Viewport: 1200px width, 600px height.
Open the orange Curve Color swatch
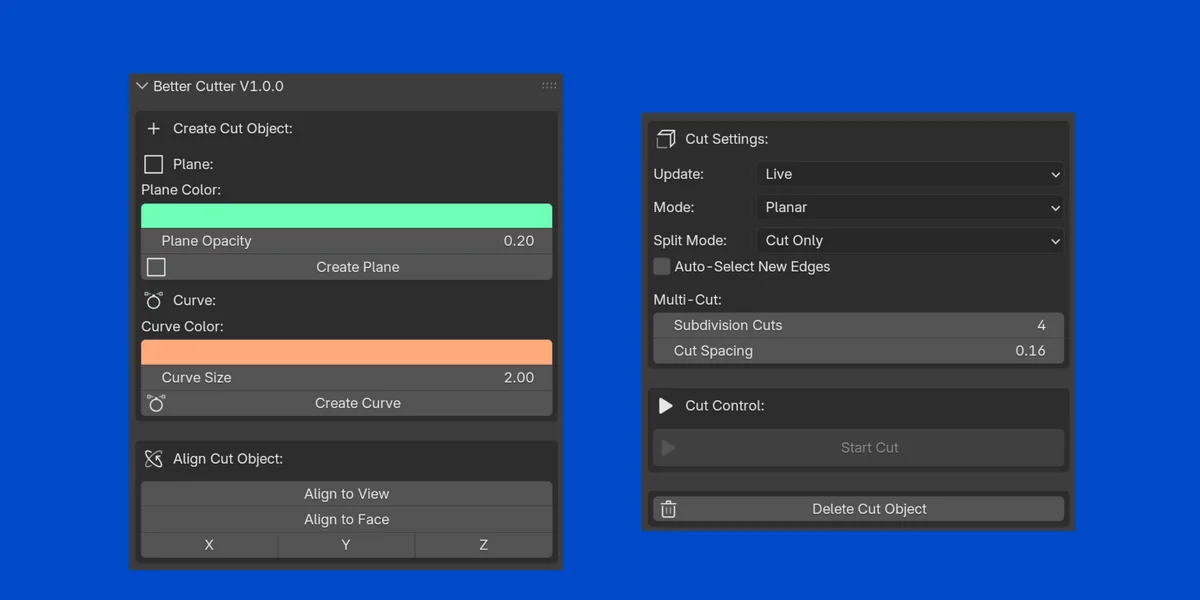[346, 352]
